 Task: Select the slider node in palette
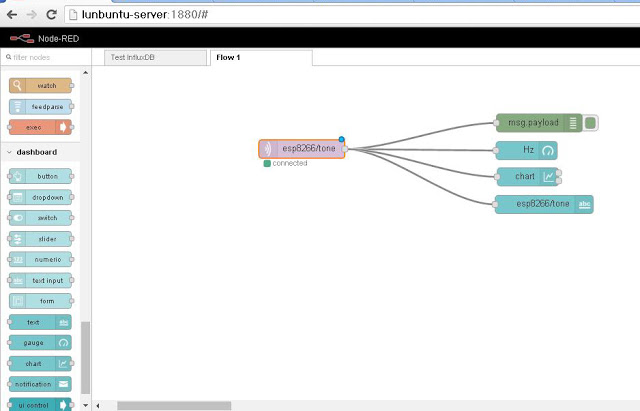40,239
